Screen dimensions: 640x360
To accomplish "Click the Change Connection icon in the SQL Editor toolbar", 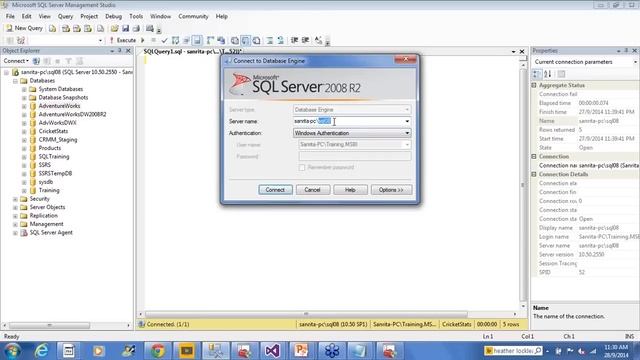I will coord(21,40).
